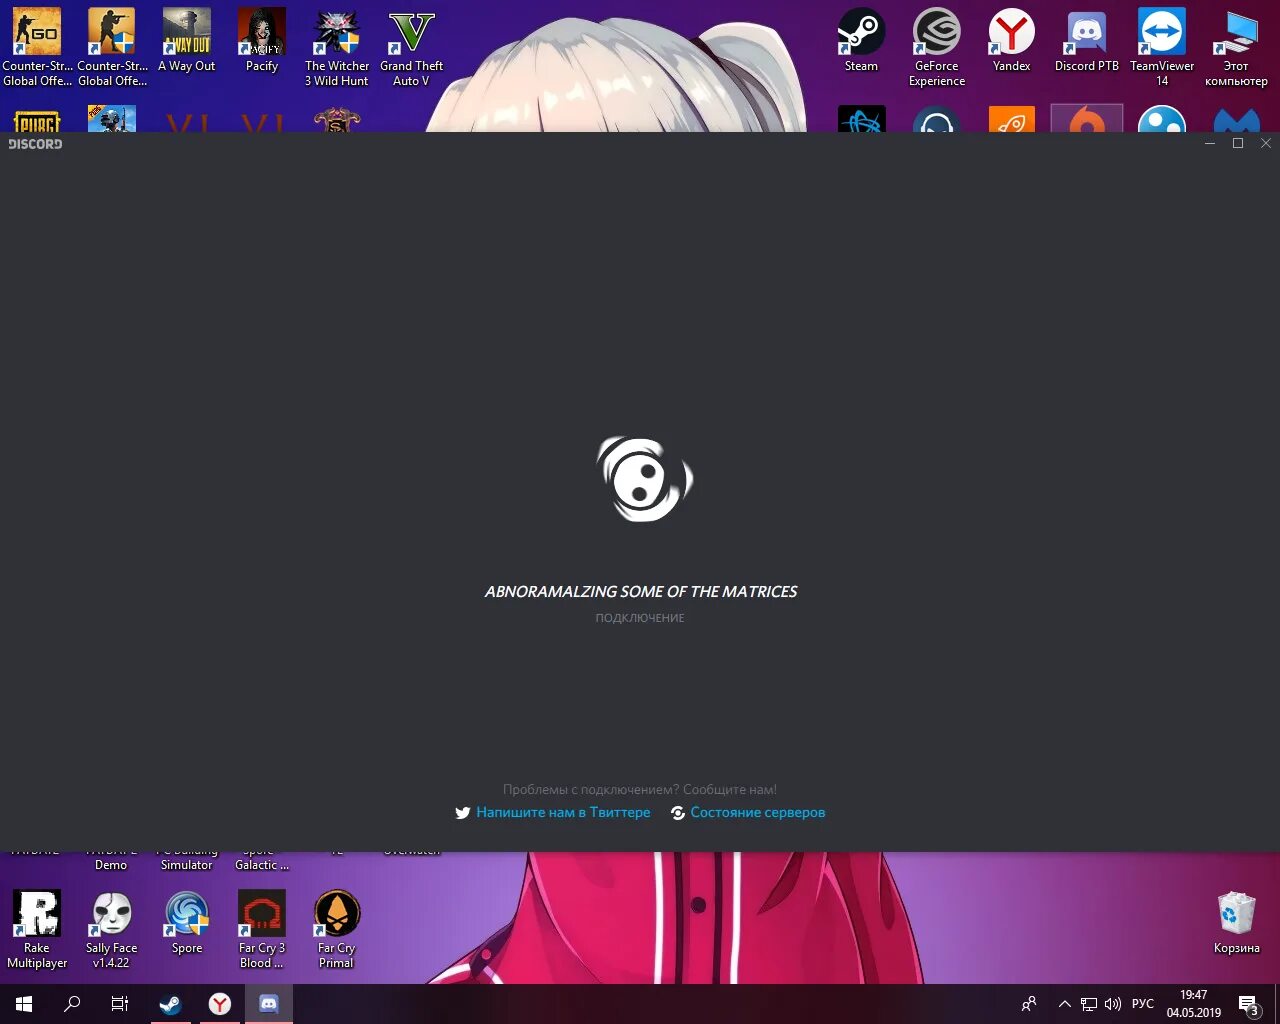This screenshot has width=1280, height=1024.
Task: Maximize the Discord window
Action: point(1238,144)
